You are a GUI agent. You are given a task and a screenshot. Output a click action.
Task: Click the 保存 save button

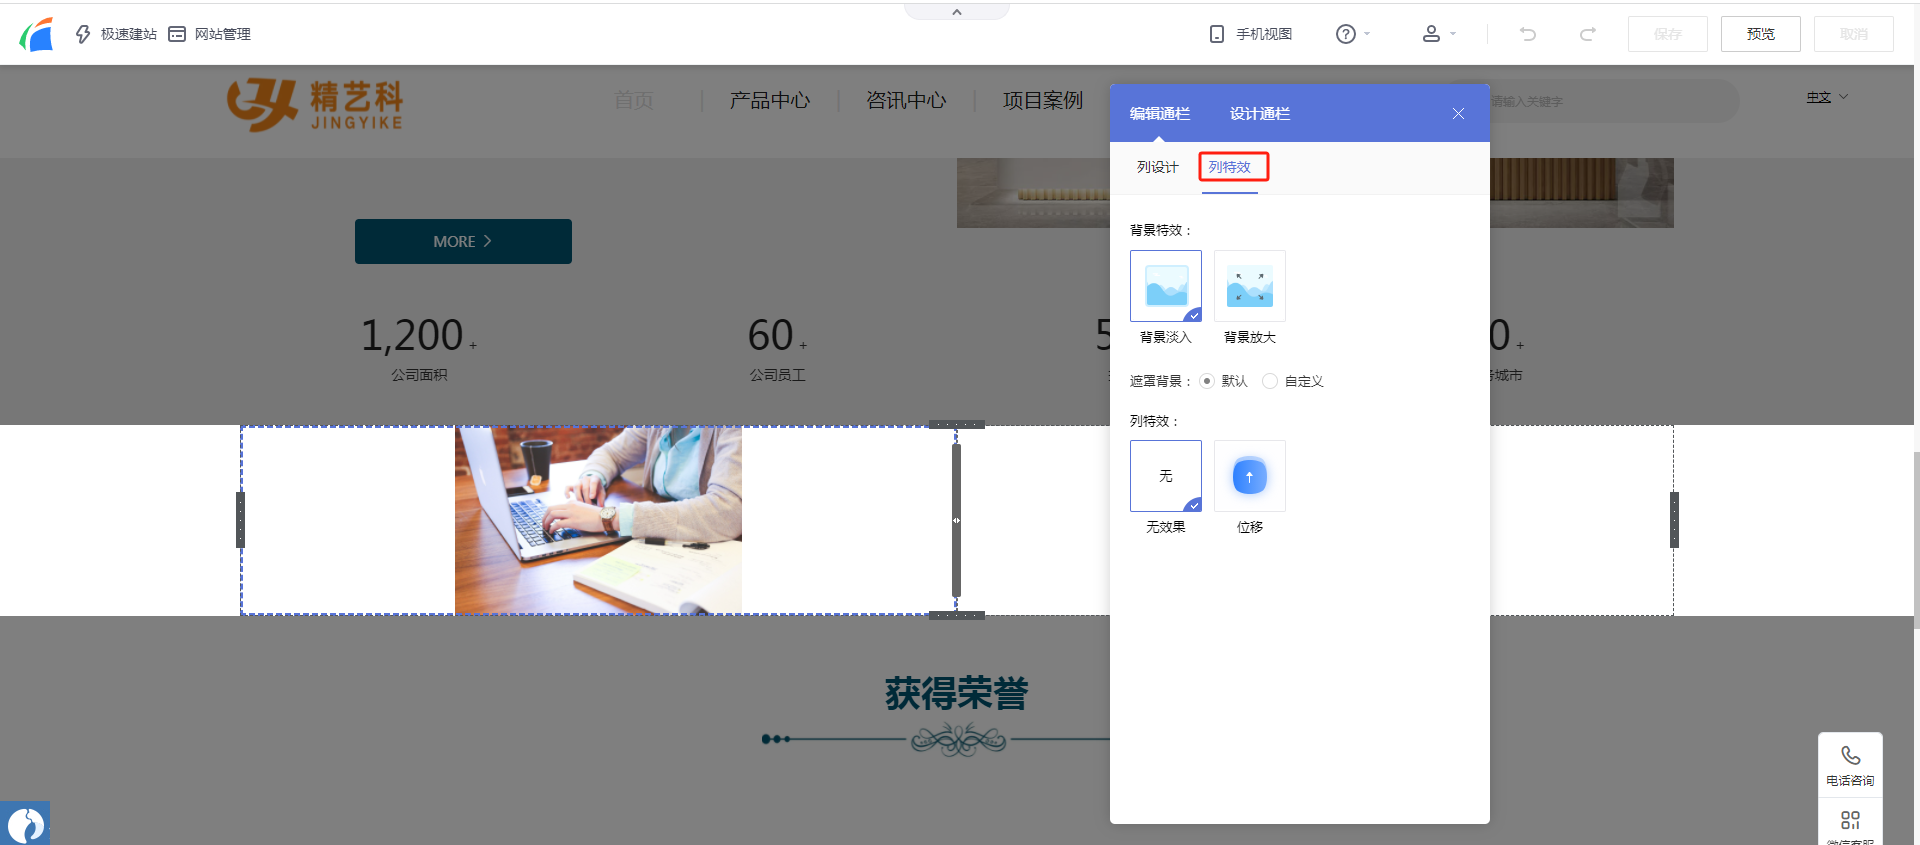click(1668, 34)
